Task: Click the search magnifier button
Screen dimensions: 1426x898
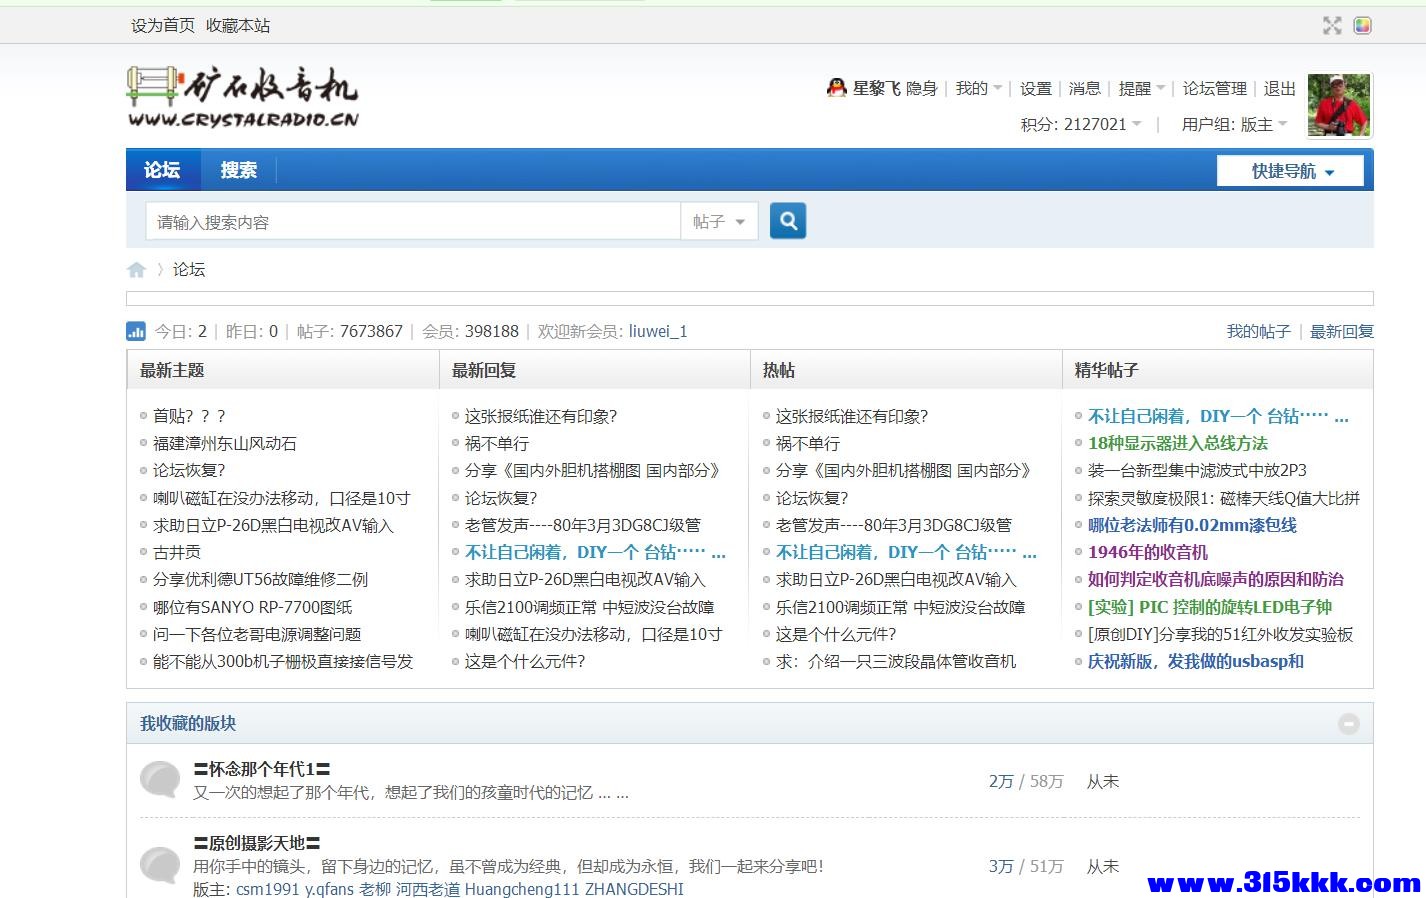Action: (x=787, y=220)
